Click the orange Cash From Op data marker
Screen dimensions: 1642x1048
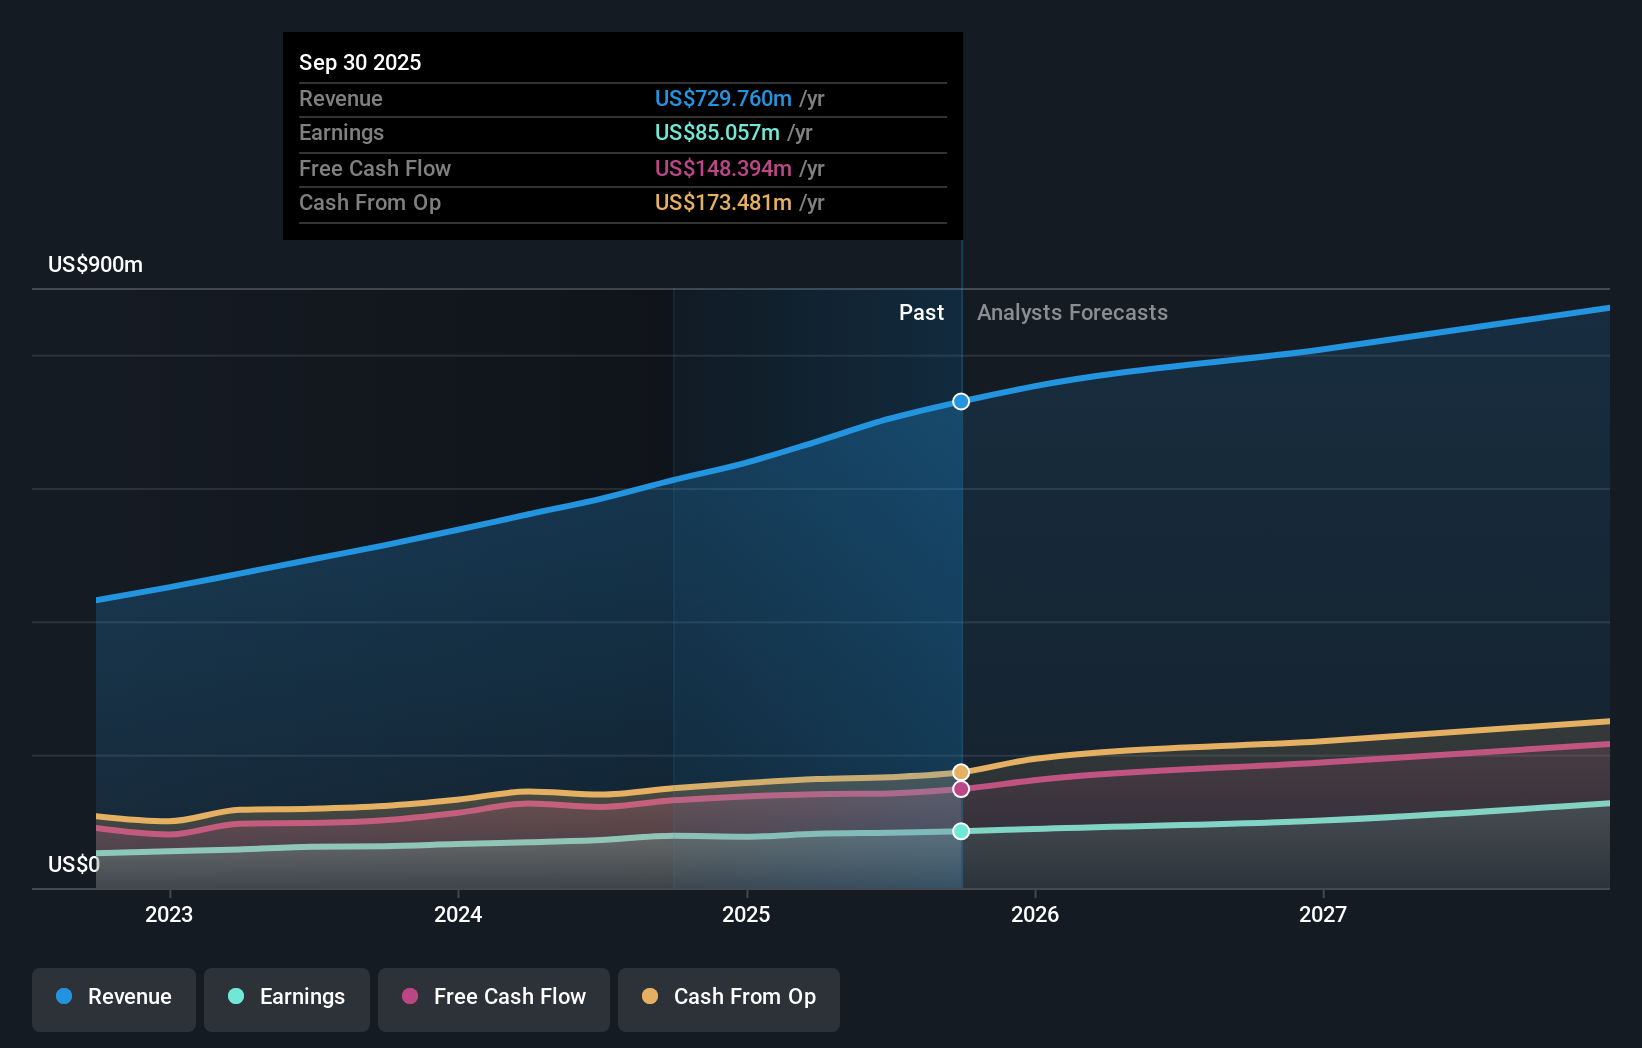961,772
